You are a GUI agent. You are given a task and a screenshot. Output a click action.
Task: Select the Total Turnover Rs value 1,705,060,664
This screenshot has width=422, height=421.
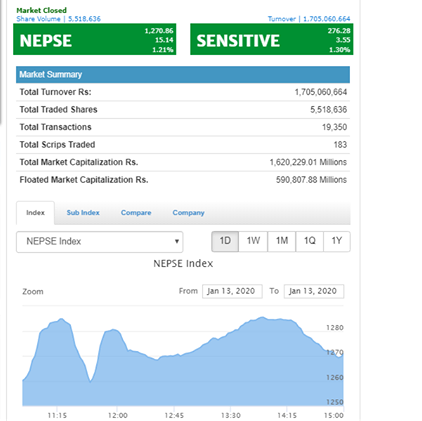tap(321, 92)
